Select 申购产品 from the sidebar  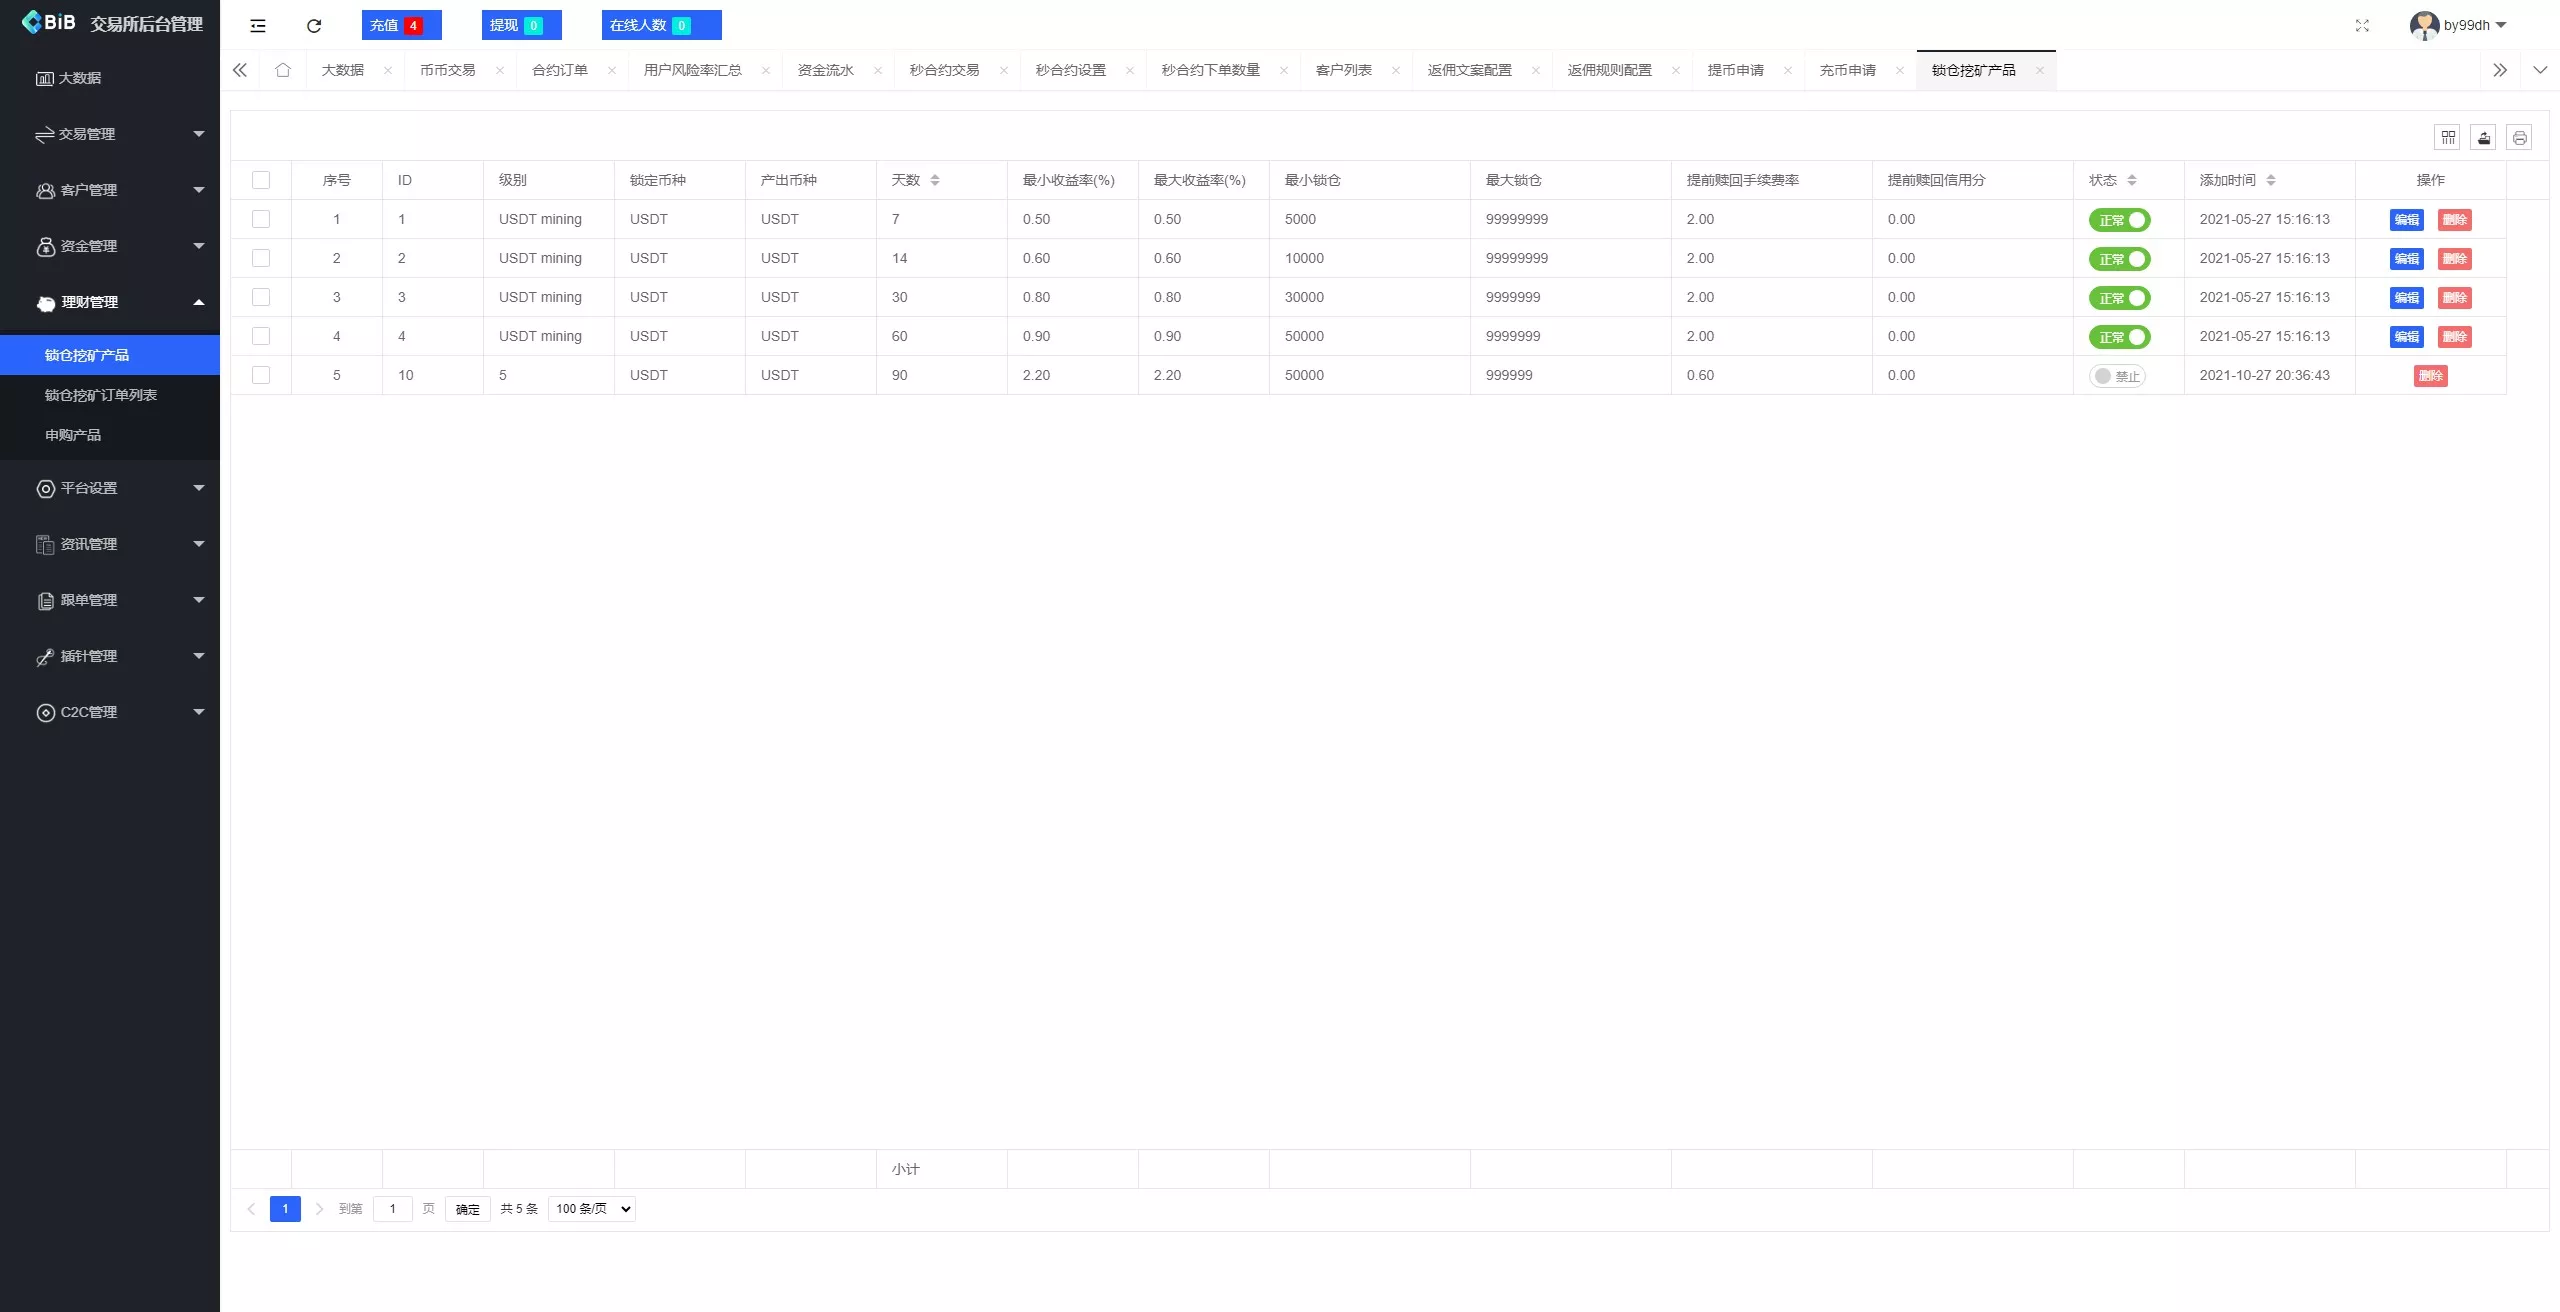pos(74,434)
